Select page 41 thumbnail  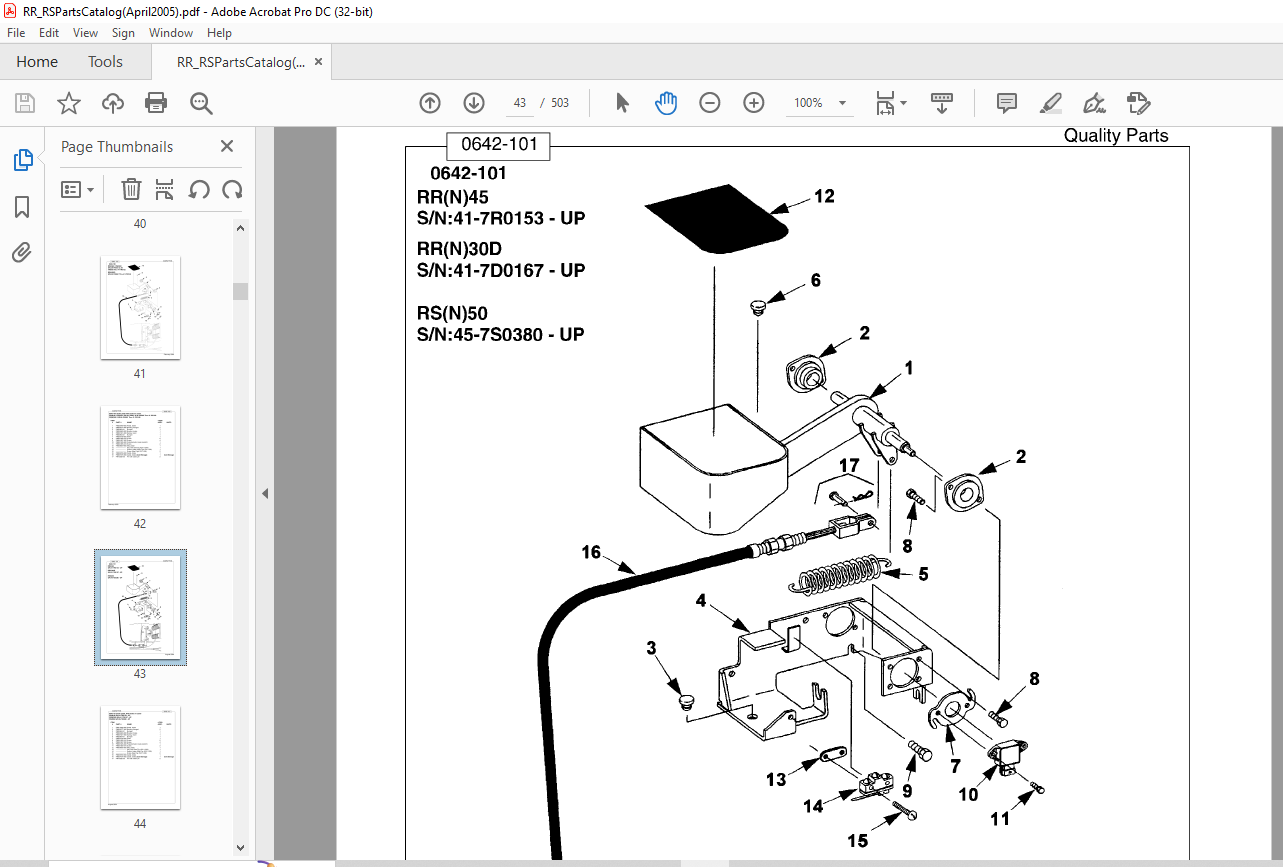(140, 307)
